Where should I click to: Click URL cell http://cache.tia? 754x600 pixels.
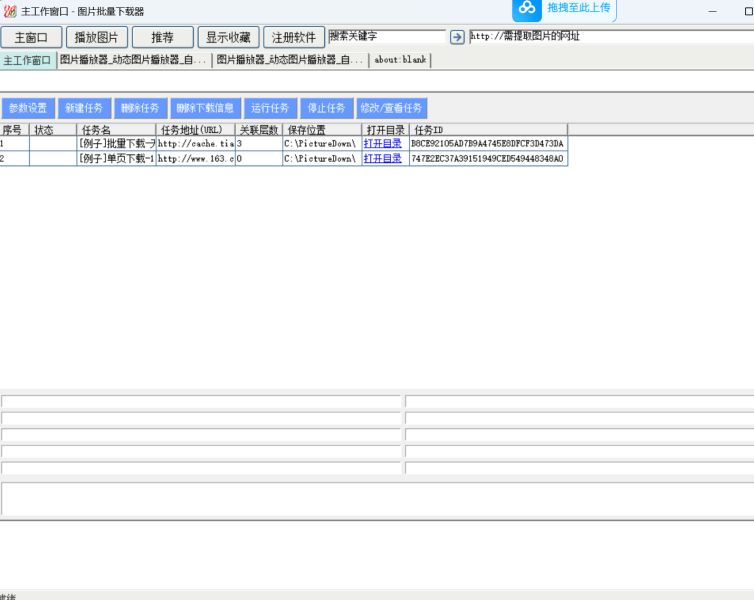tap(196, 143)
